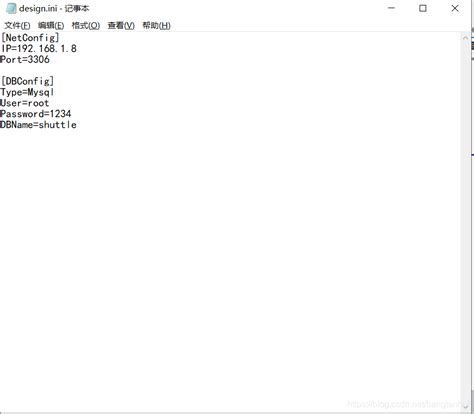Click the scrollbar up arrow
Viewport: 474px width, 414px height.
click(465, 38)
